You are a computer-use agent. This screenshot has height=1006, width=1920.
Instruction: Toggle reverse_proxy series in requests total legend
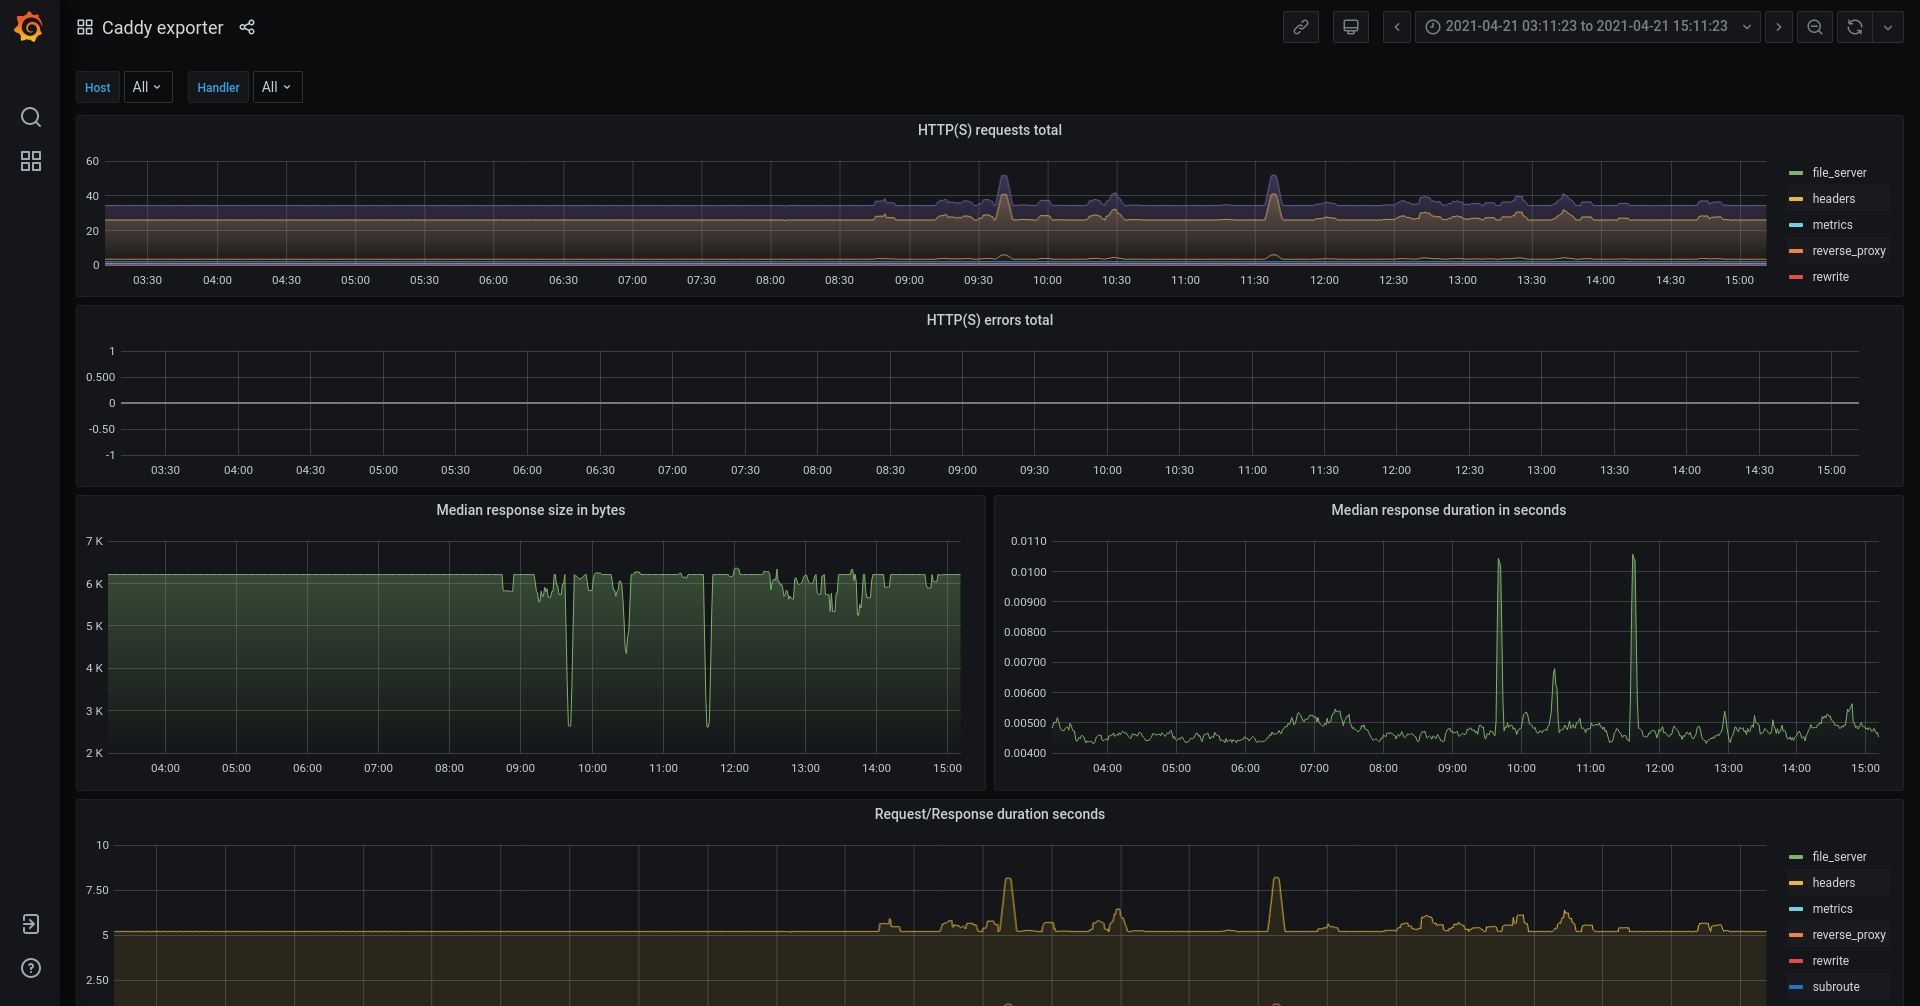(x=1848, y=251)
